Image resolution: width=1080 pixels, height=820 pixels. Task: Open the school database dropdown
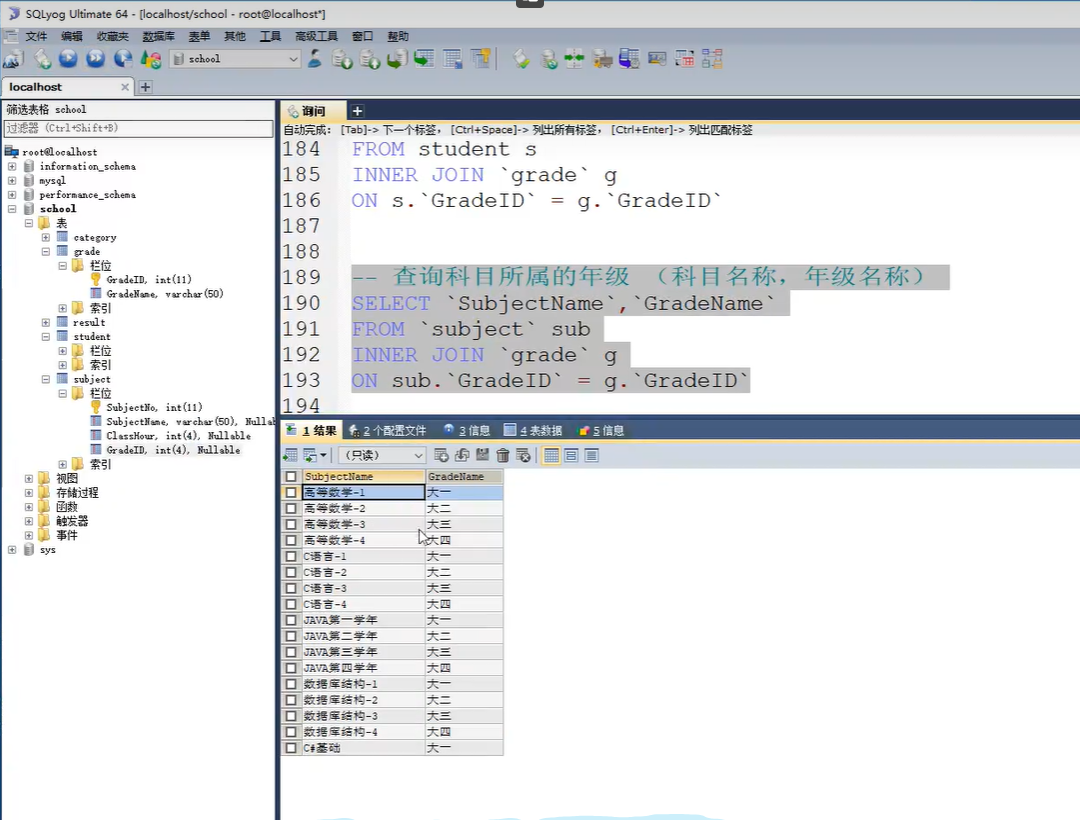pos(293,59)
